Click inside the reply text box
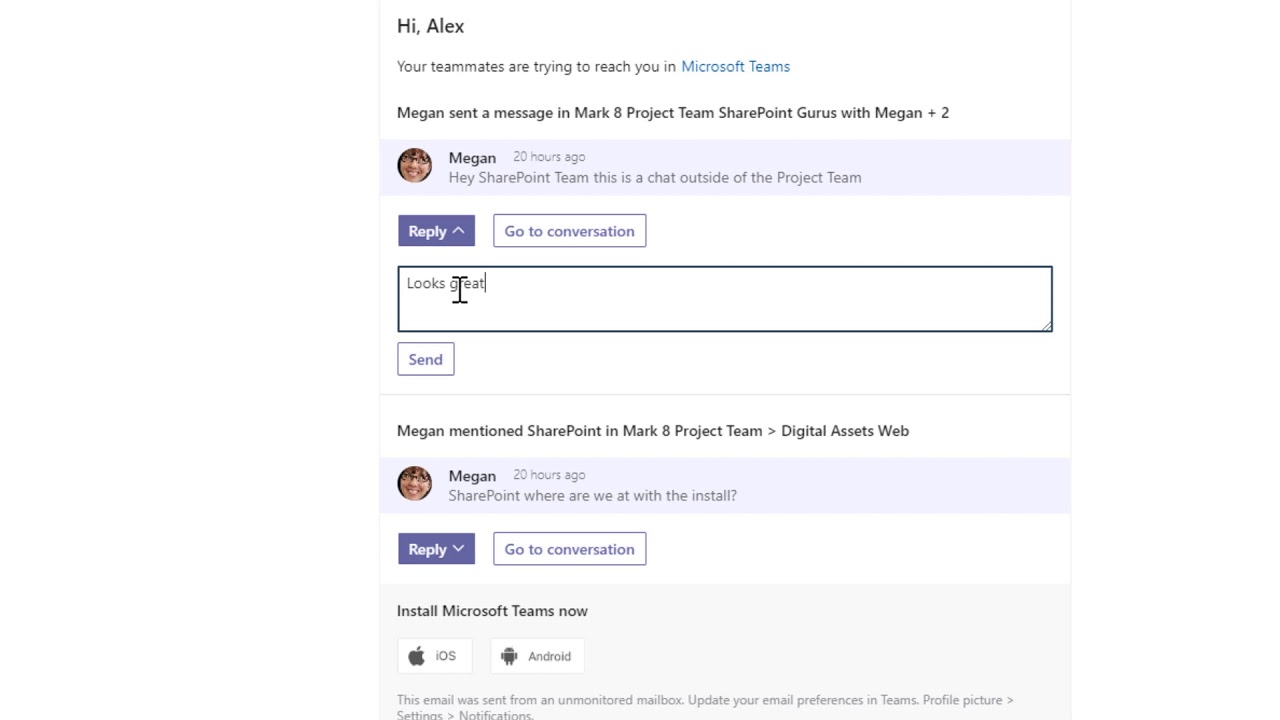 coord(725,299)
